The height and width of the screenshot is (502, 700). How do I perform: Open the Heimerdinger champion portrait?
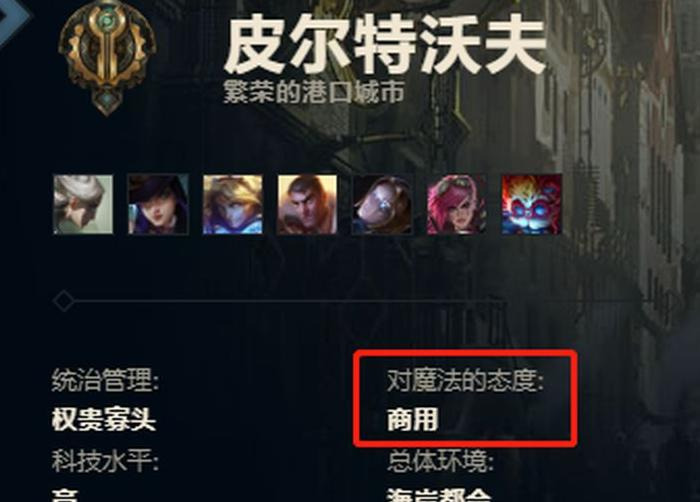[x=532, y=204]
